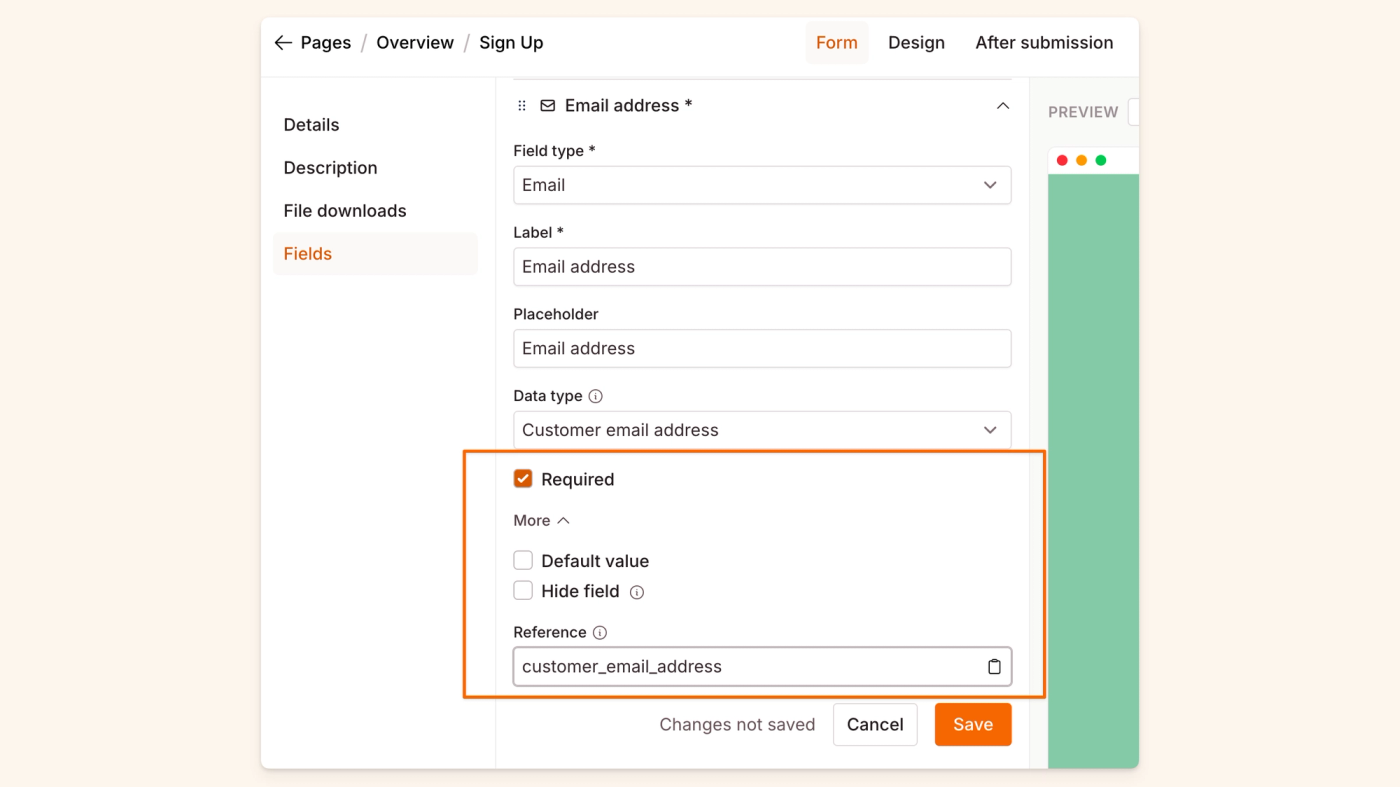Click the back arrow beside Pages
The height and width of the screenshot is (787, 1400).
coord(283,43)
